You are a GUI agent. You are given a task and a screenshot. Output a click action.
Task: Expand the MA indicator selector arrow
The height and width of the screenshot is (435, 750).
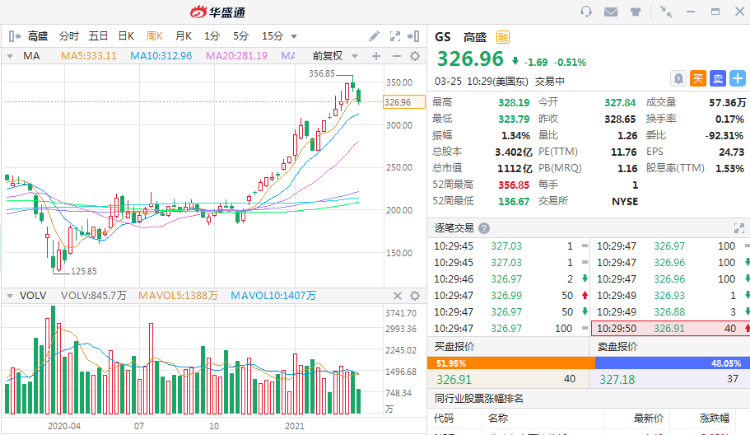(x=10, y=56)
